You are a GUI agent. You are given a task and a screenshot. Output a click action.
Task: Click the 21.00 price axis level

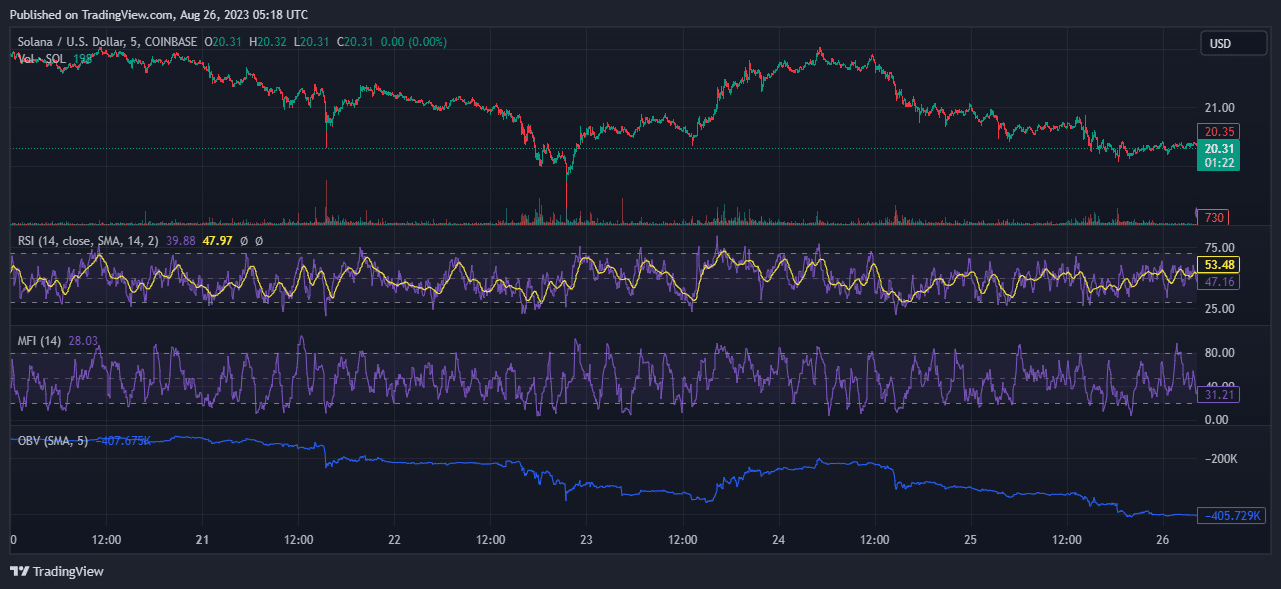[x=1220, y=108]
